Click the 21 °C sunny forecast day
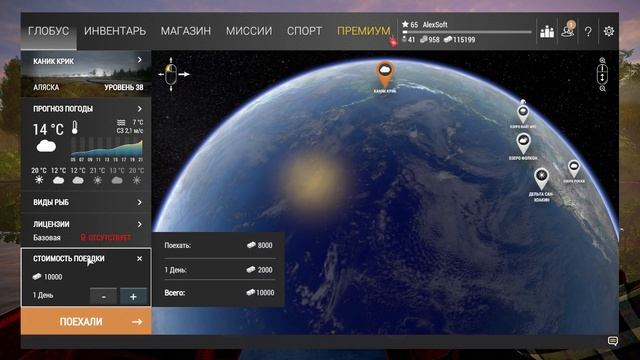The width and height of the screenshot is (640, 360). [x=98, y=176]
